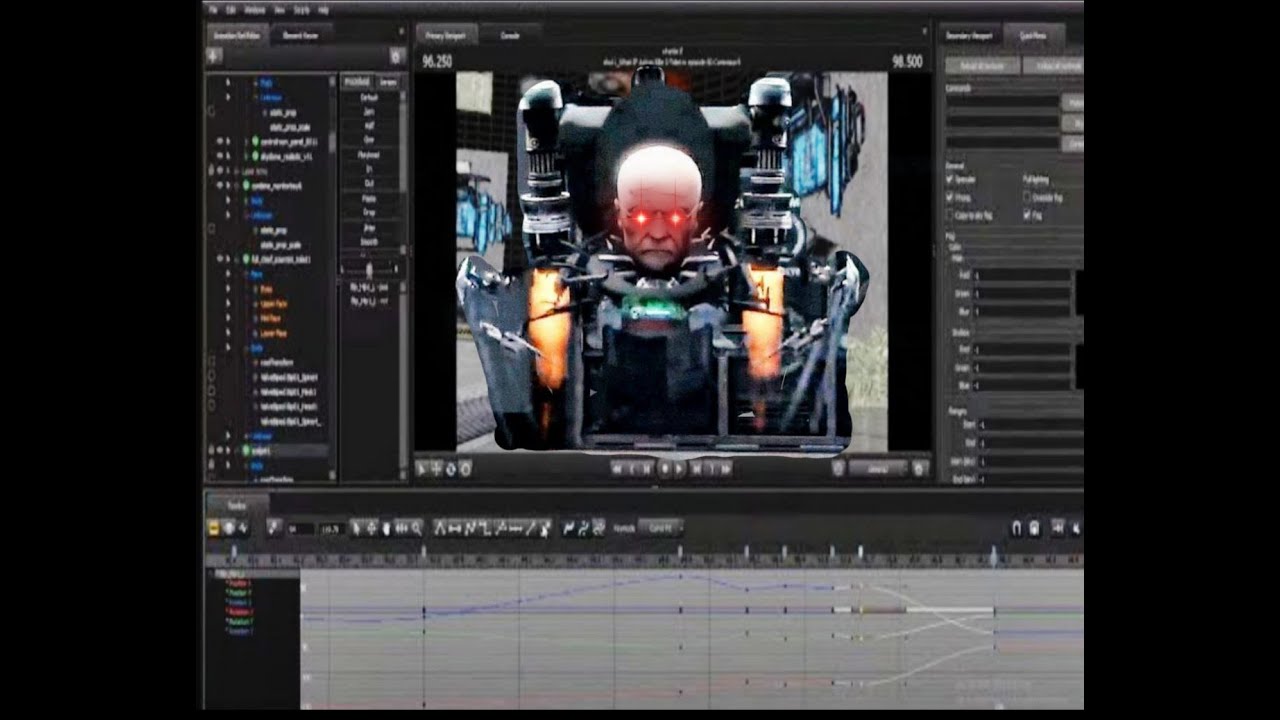Open the Help menu
The width and height of the screenshot is (1280, 720).
pyautogui.click(x=324, y=9)
